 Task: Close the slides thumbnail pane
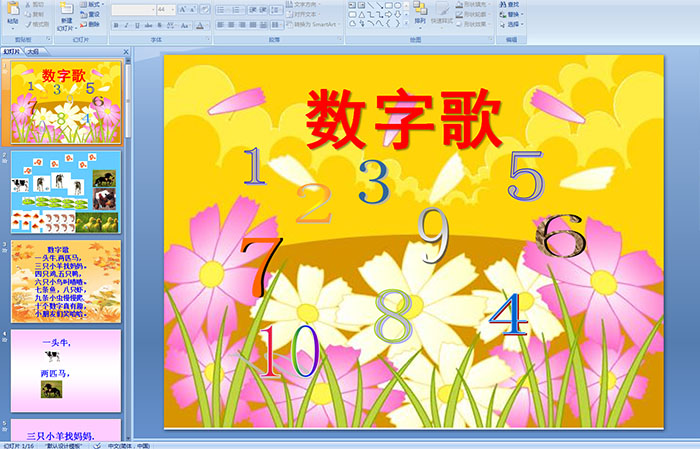(126, 52)
